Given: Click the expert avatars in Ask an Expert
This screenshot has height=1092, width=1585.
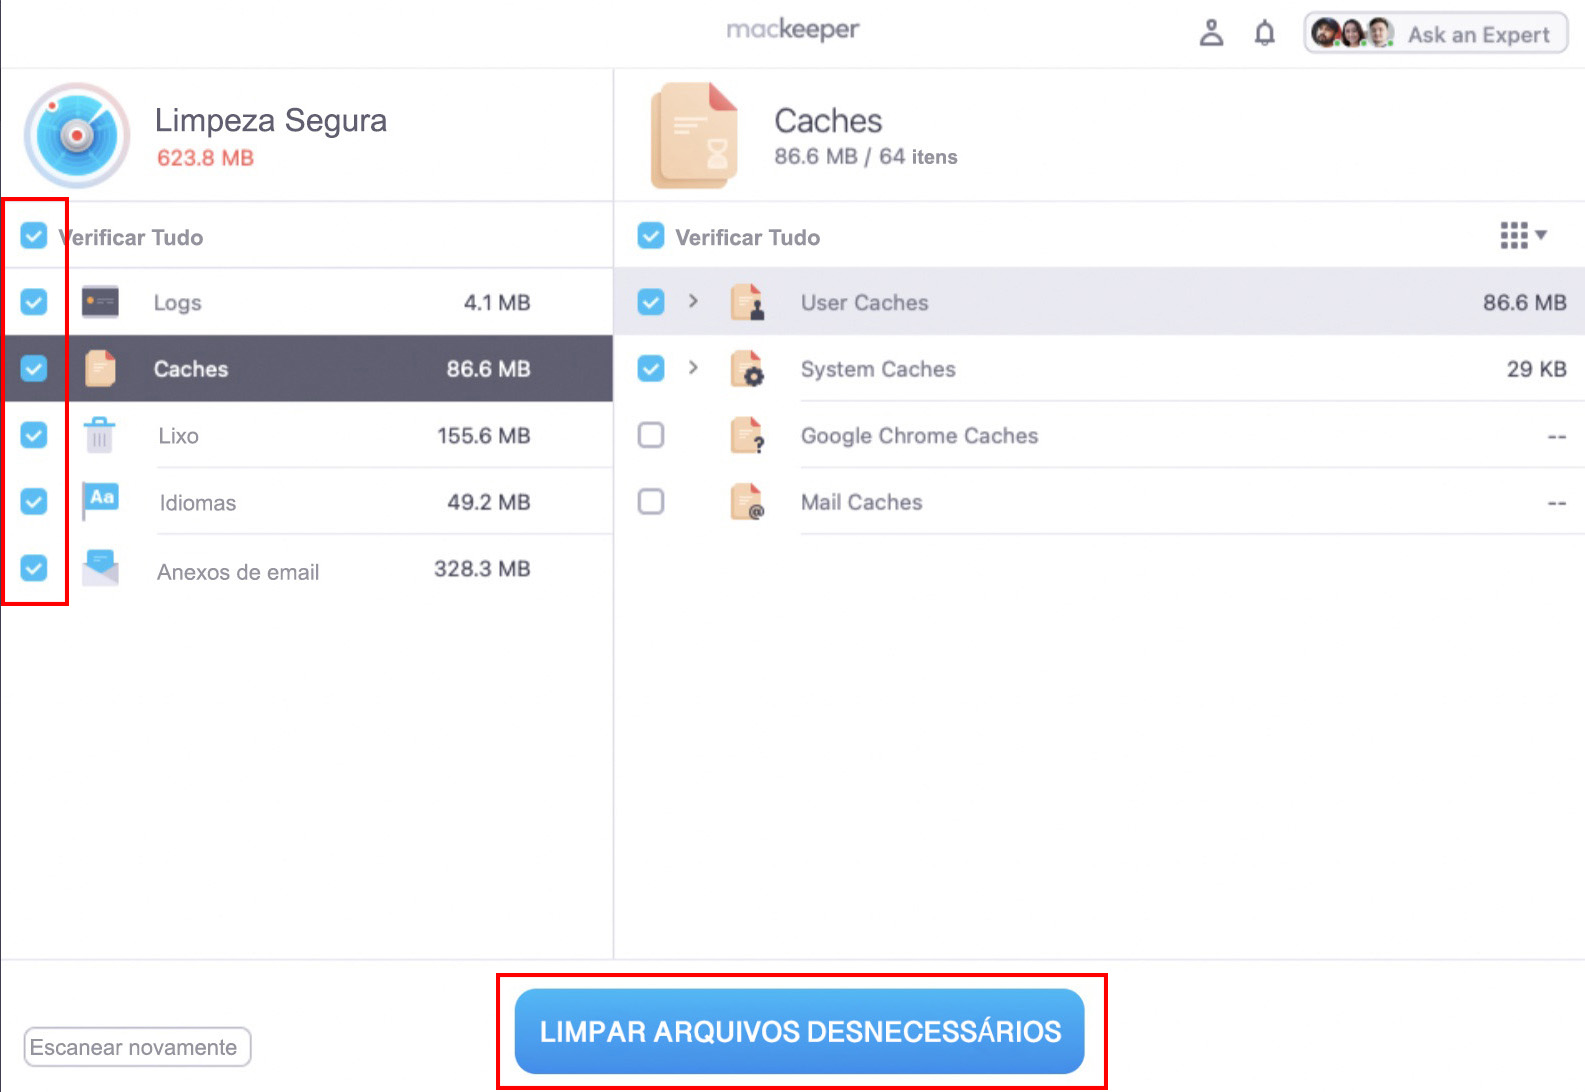Looking at the screenshot, I should pos(1352,33).
